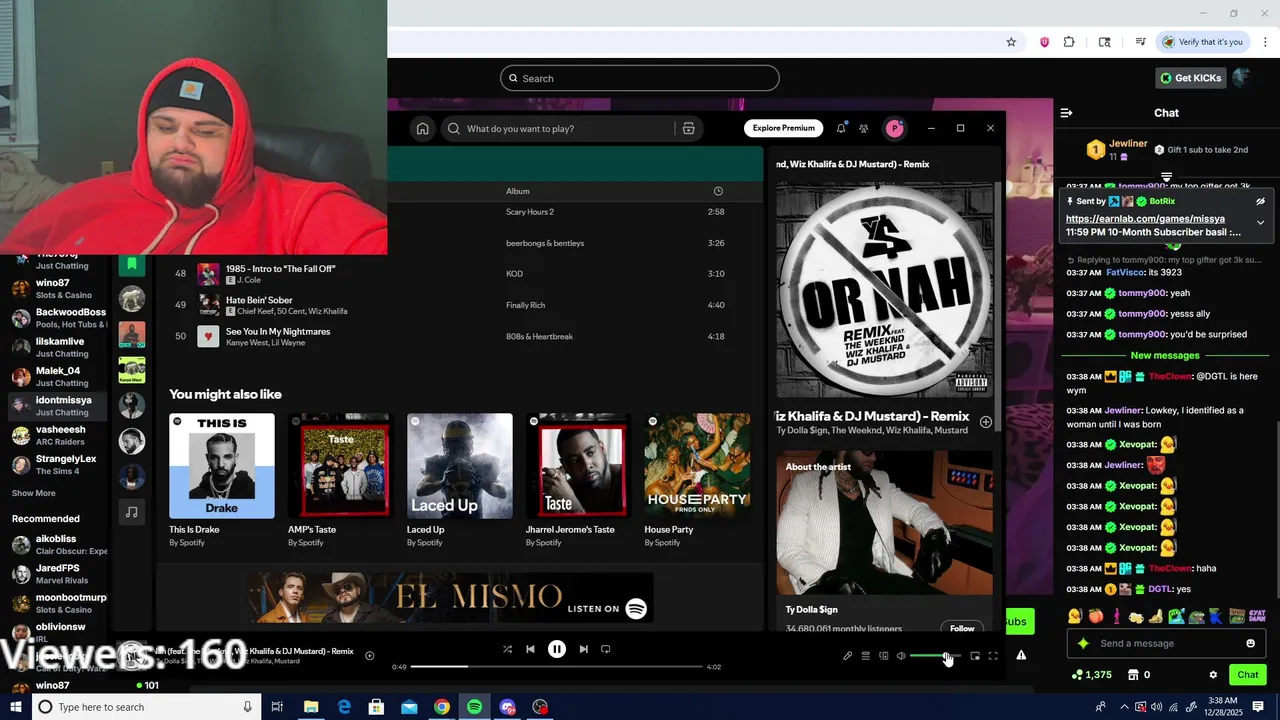The height and width of the screenshot is (720, 1280).
Task: Open the Spotify queue icon
Action: (866, 656)
